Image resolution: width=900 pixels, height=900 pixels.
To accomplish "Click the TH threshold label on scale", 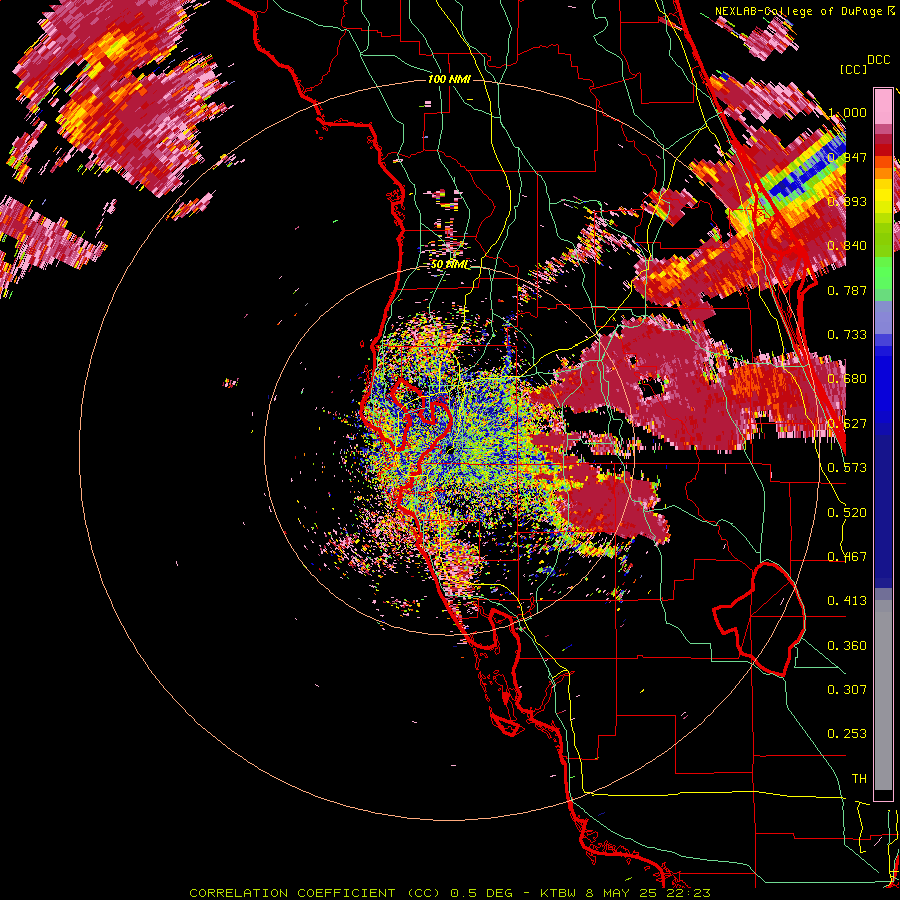I will tap(859, 779).
